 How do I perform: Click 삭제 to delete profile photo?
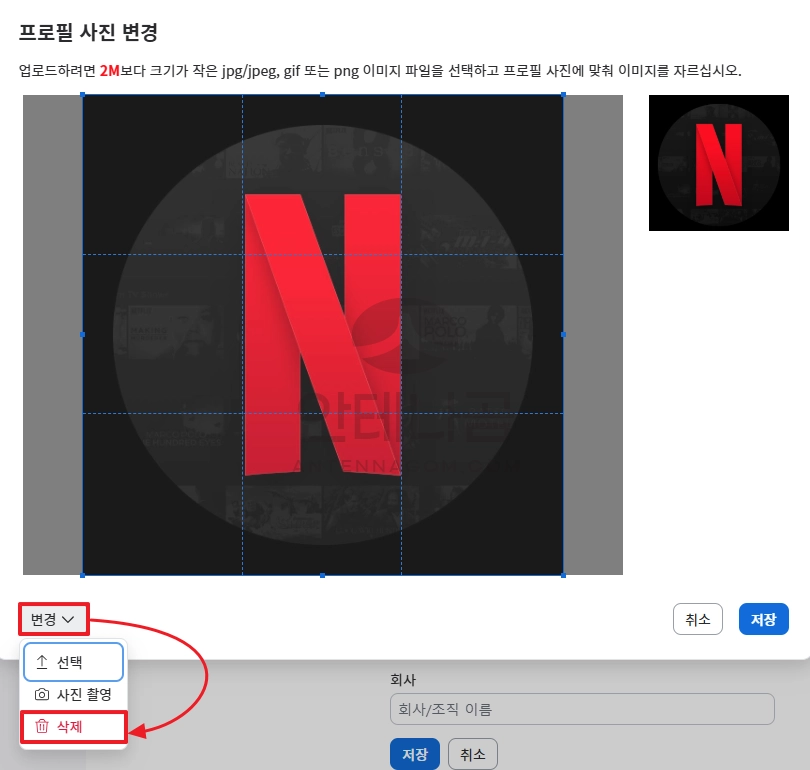pos(73,727)
